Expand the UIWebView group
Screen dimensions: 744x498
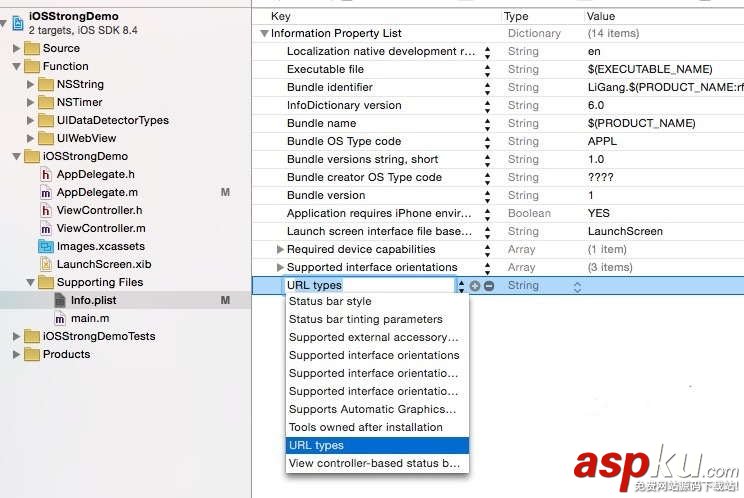click(30, 138)
